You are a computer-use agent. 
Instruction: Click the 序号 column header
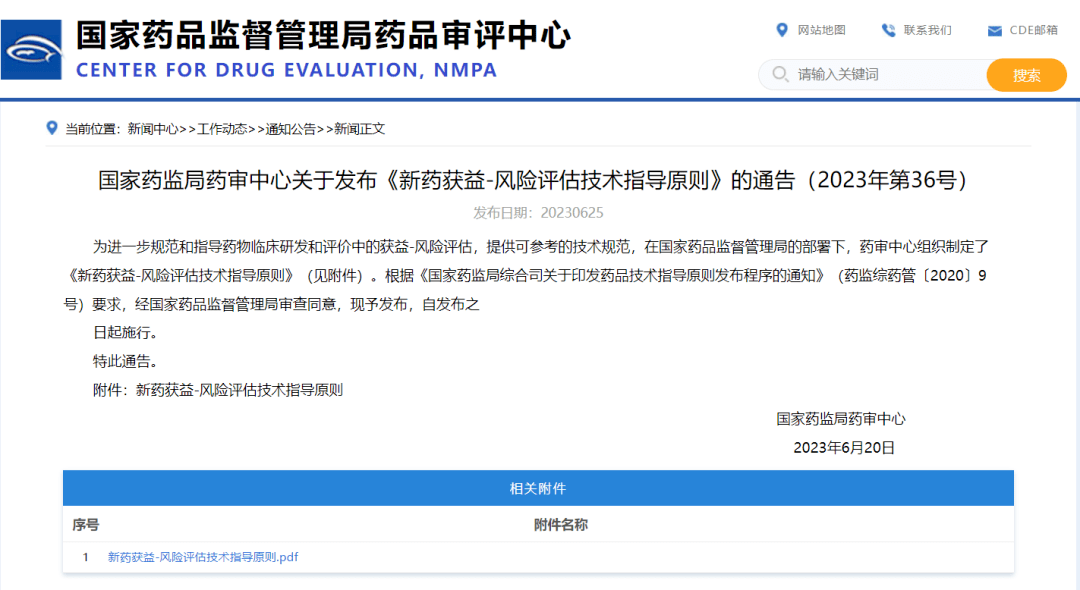point(85,523)
